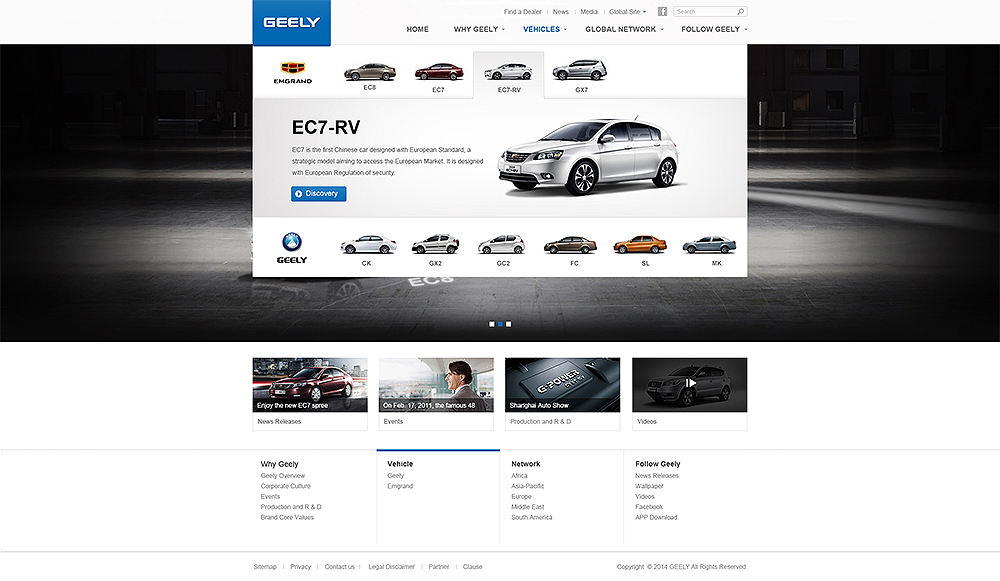Click the Geely brand logo in vehicle panel
The height and width of the screenshot is (581, 1000).
[x=291, y=248]
